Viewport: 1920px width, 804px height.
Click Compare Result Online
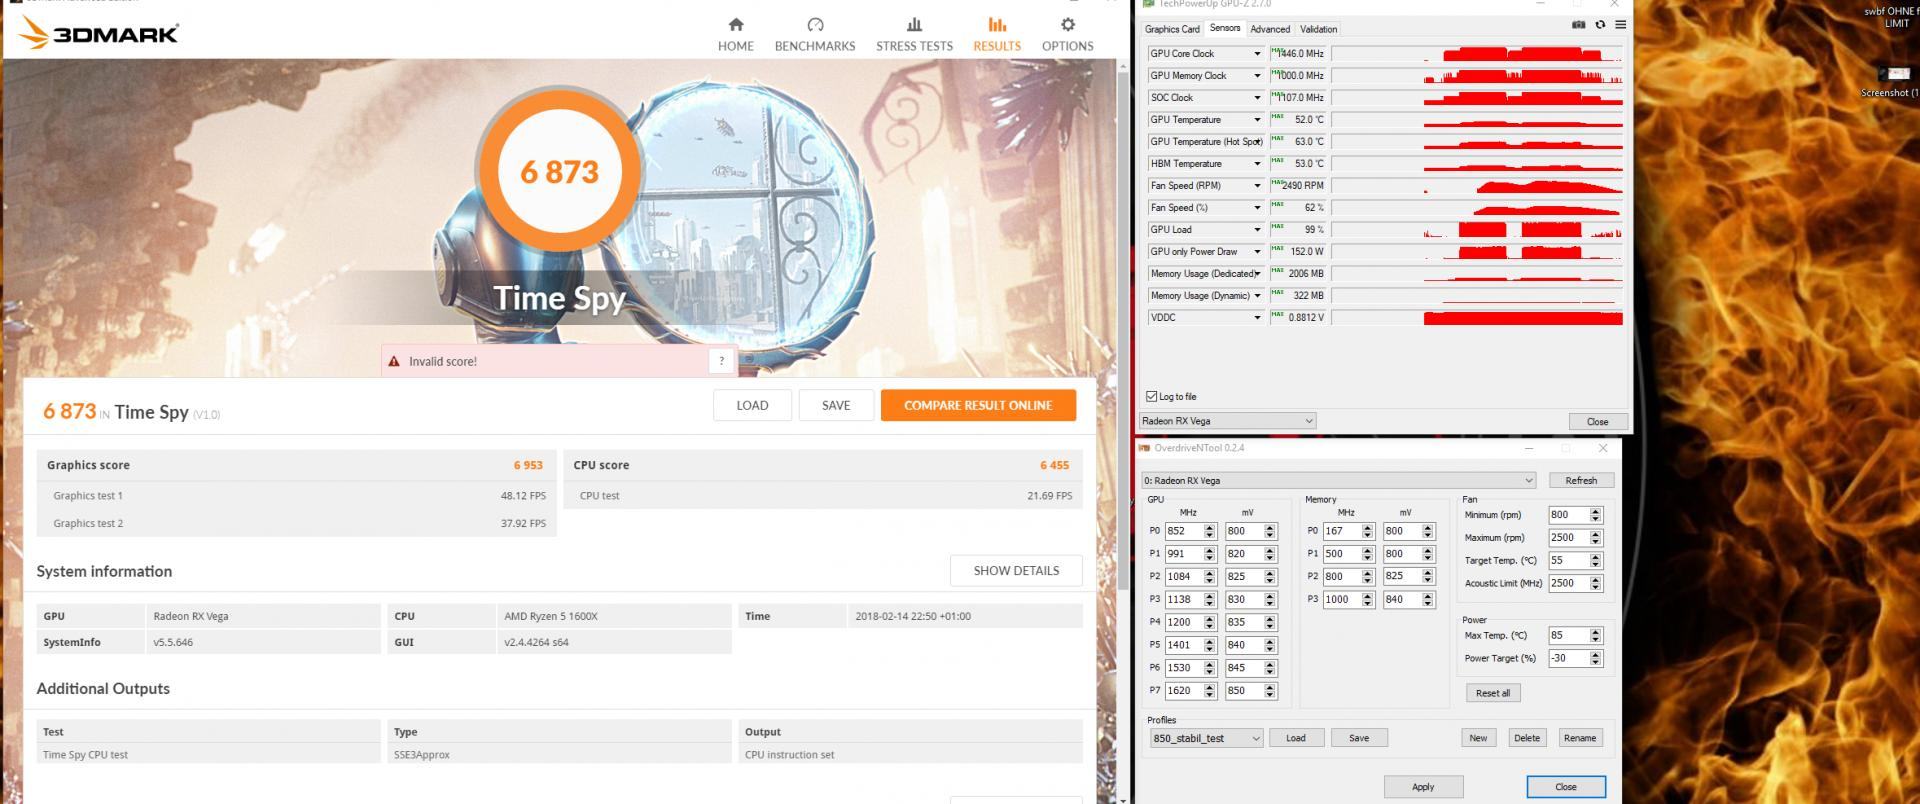coord(978,405)
